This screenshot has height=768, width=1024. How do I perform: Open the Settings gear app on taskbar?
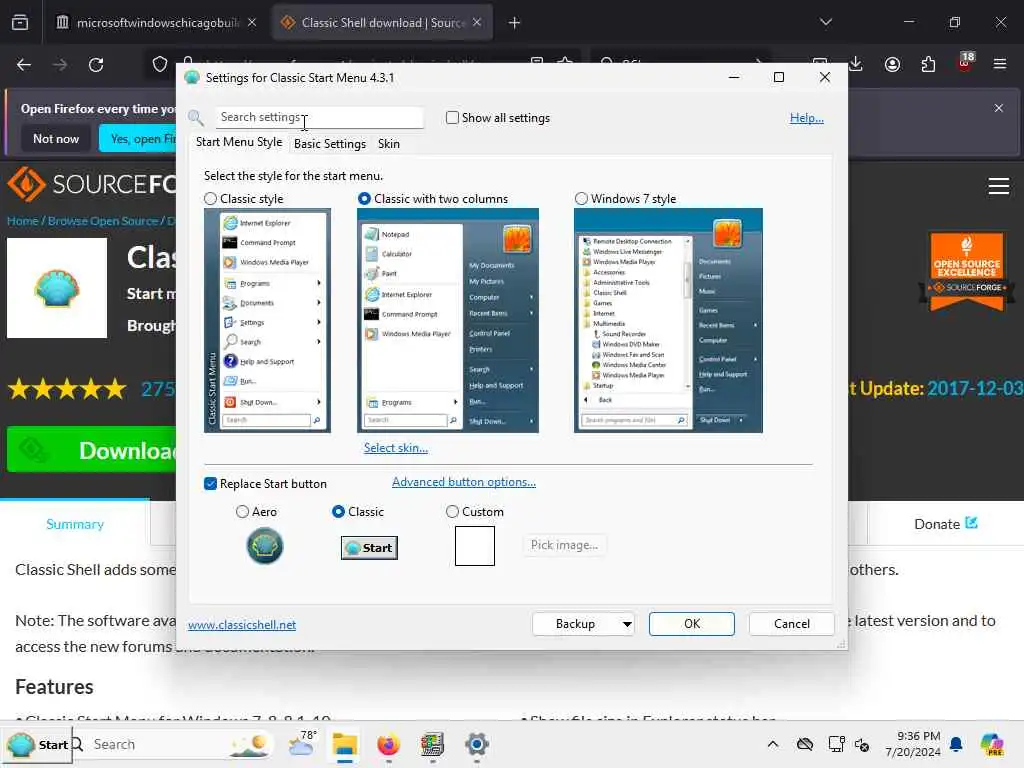coord(477,744)
